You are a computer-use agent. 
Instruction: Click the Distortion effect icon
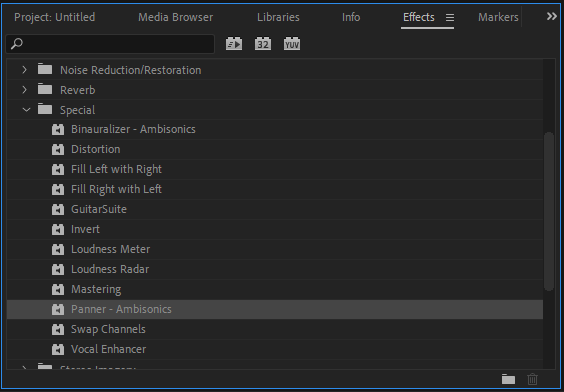click(58, 149)
